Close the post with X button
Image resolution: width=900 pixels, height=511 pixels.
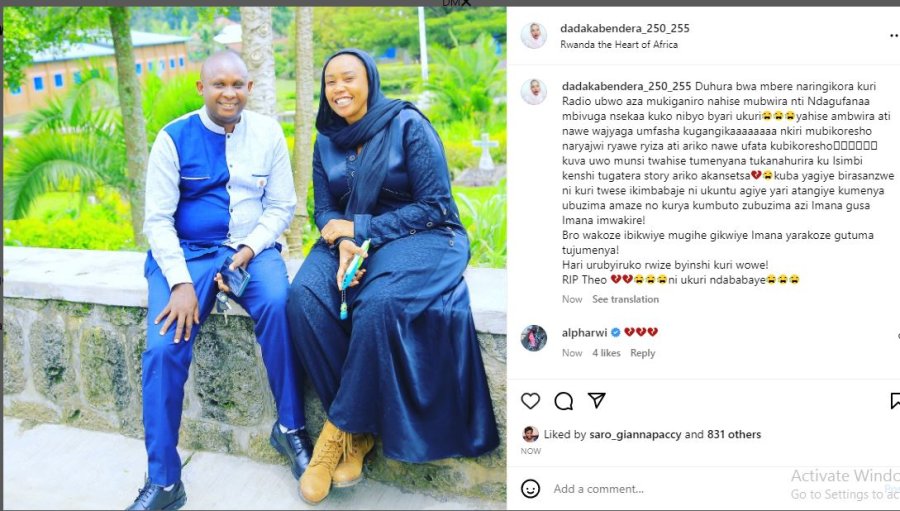coord(466,3)
